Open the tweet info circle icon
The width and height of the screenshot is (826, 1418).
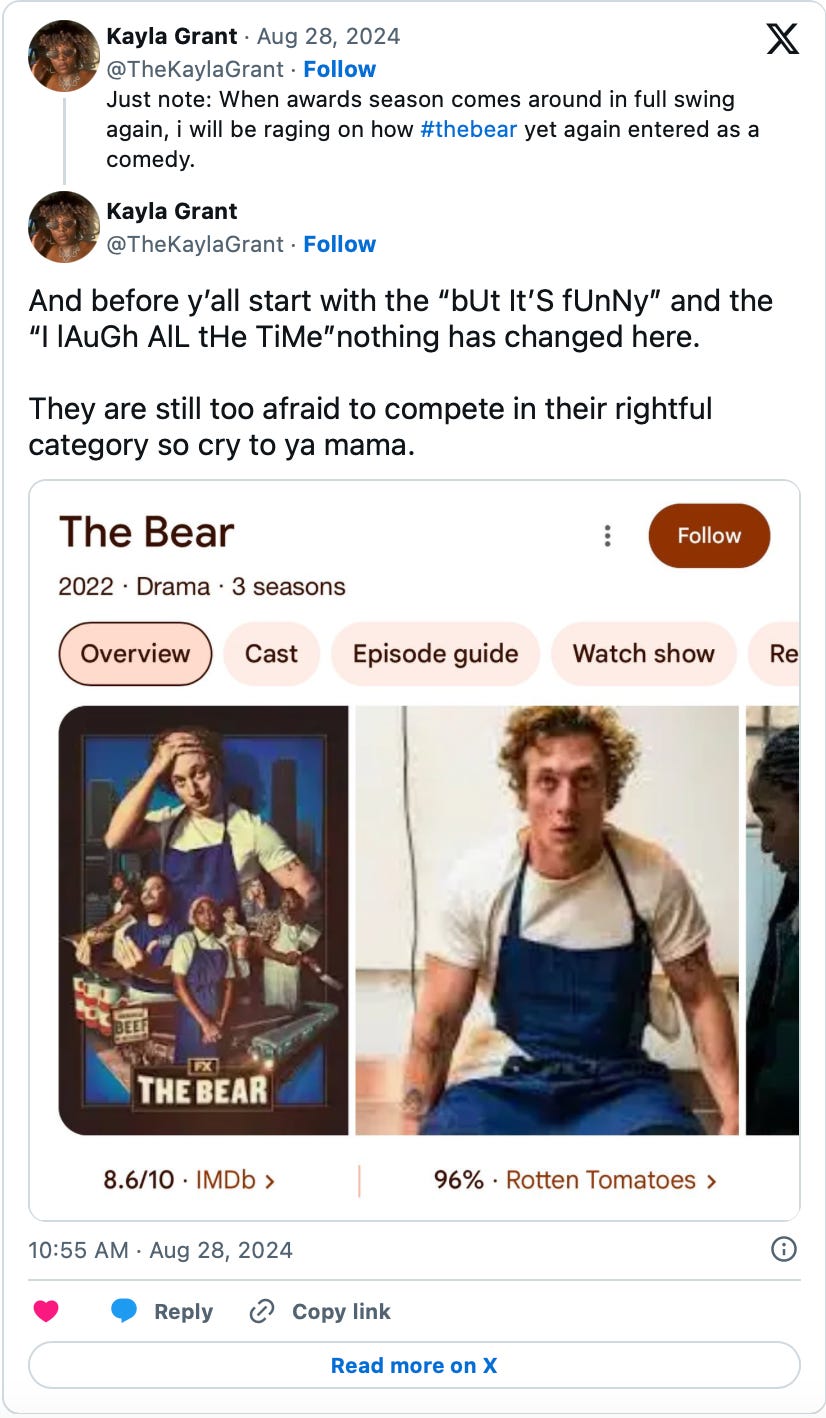click(785, 1249)
